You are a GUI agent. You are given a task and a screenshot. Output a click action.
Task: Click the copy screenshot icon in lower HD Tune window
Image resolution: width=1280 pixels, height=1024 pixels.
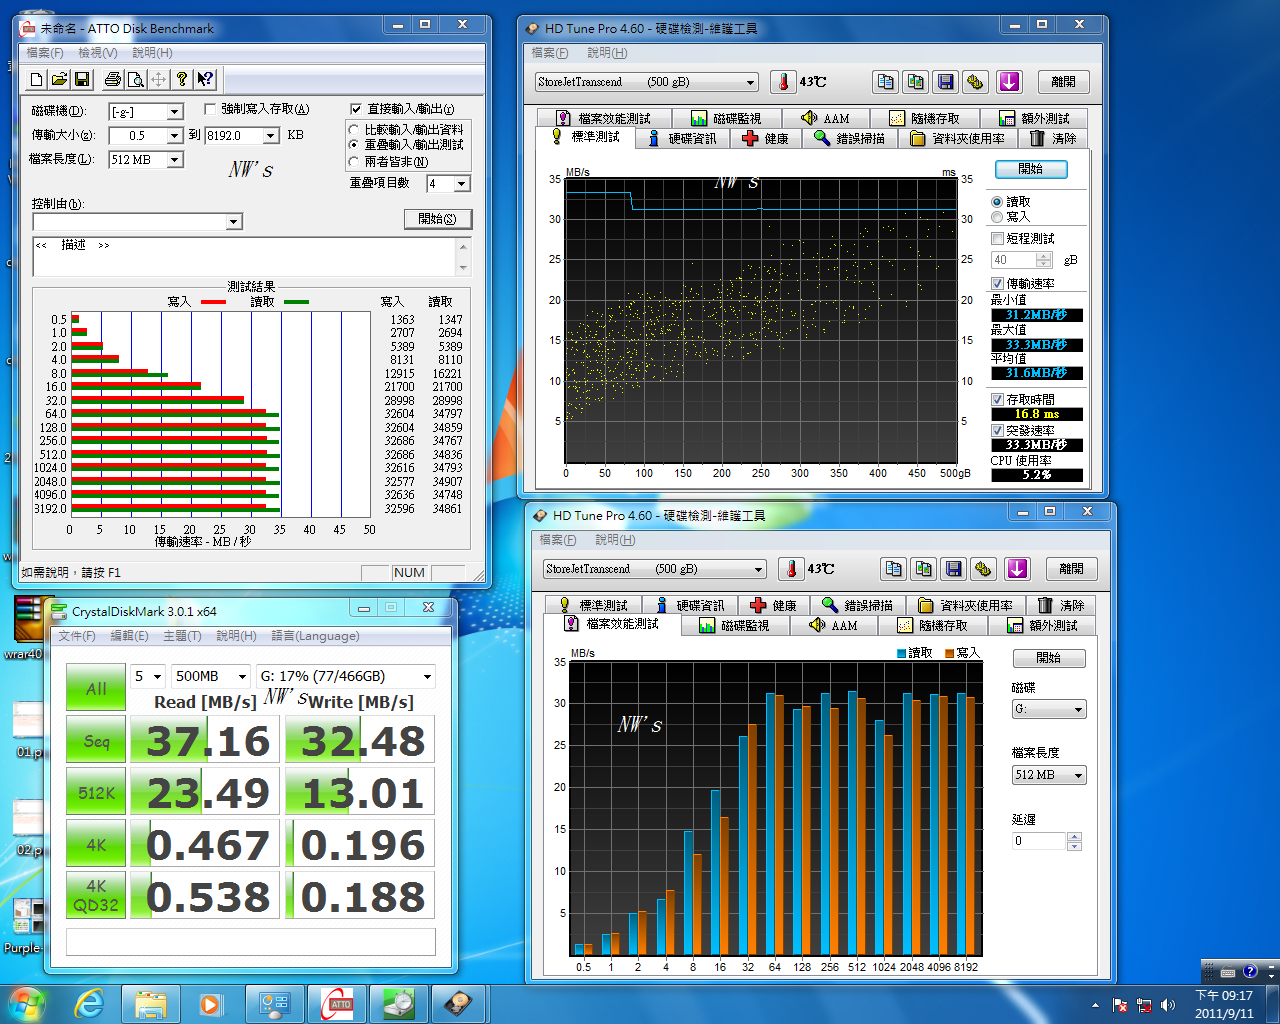click(923, 569)
